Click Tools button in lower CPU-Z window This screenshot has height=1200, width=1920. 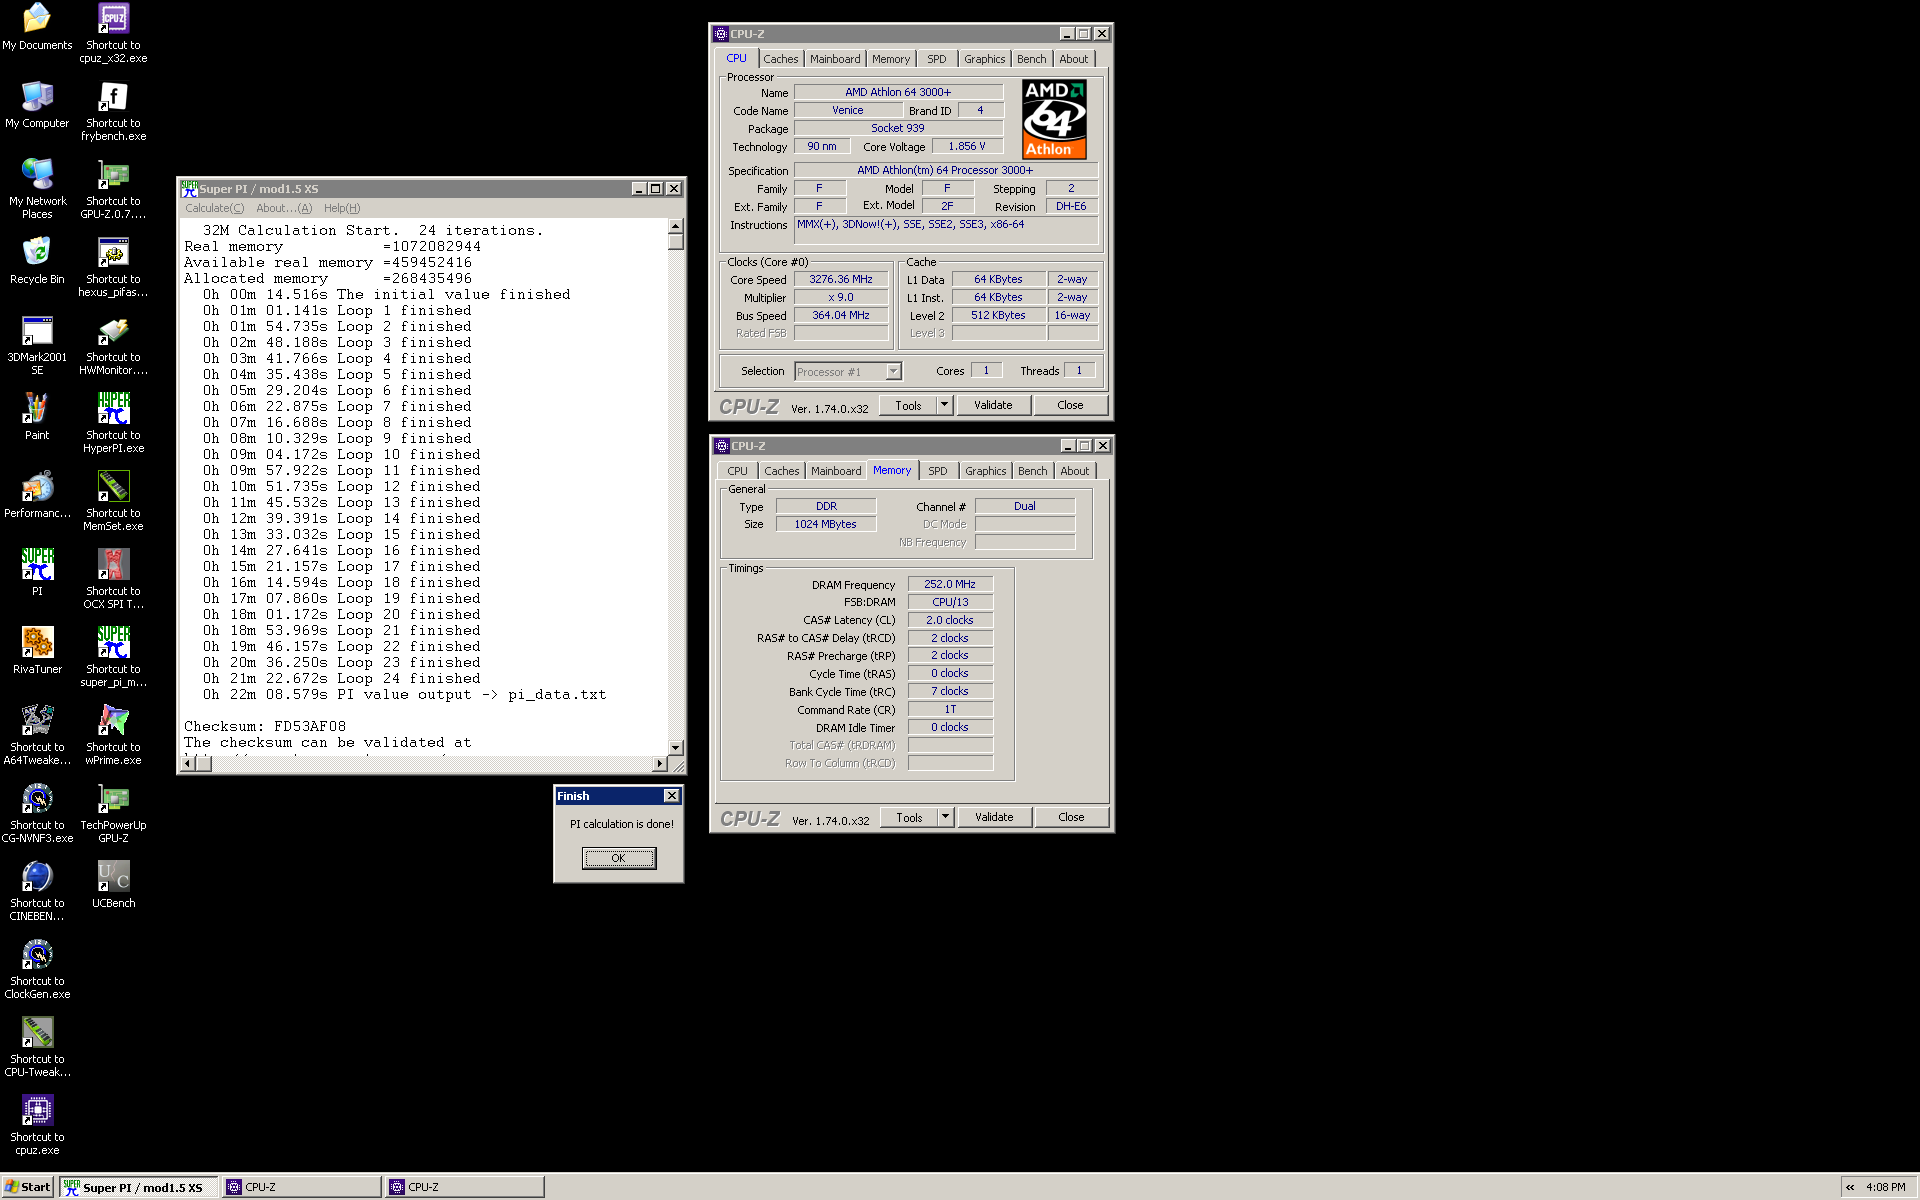(x=909, y=817)
